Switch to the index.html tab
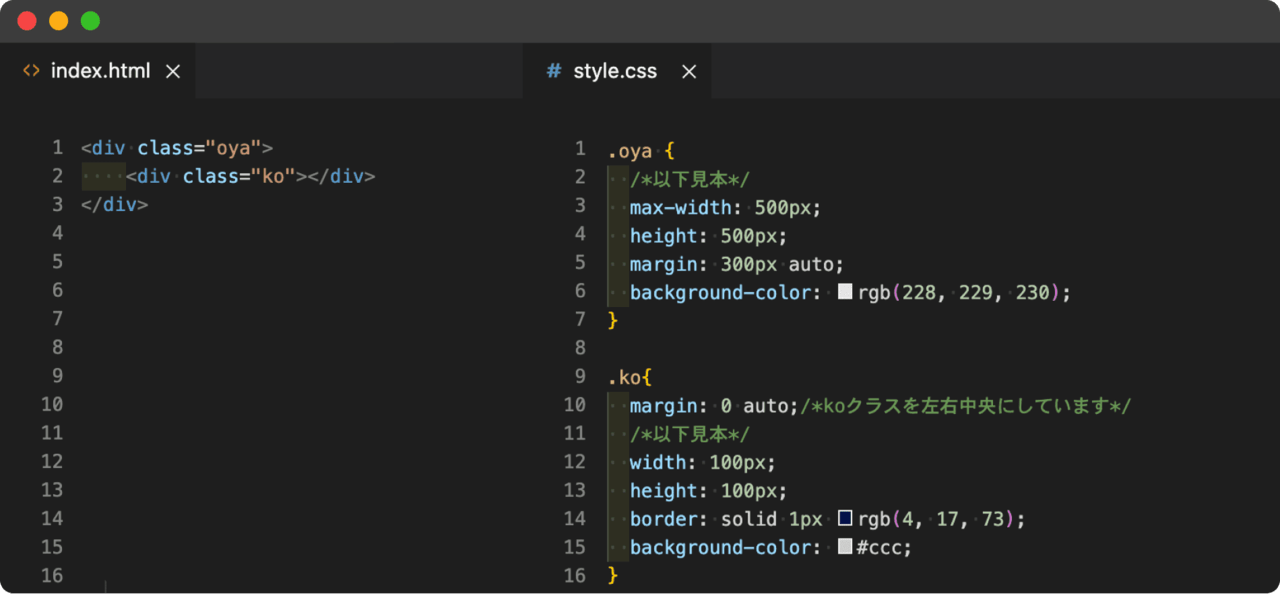This screenshot has width=1280, height=594. coord(100,71)
